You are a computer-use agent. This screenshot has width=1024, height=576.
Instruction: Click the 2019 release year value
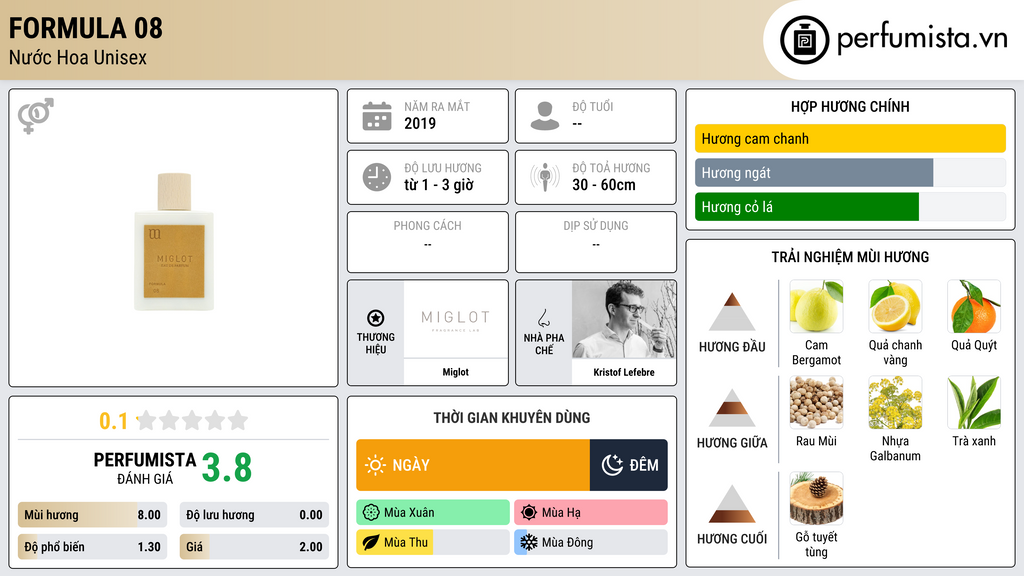[420, 123]
